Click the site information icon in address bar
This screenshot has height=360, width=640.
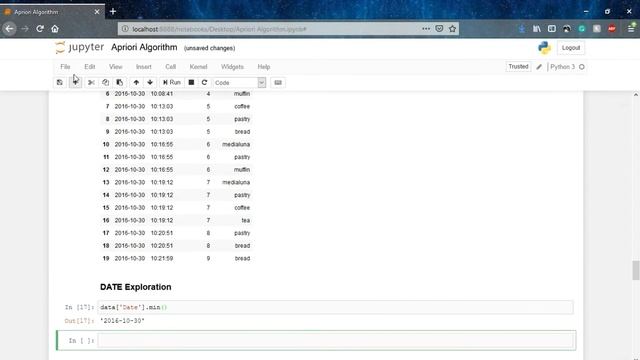click(x=125, y=29)
